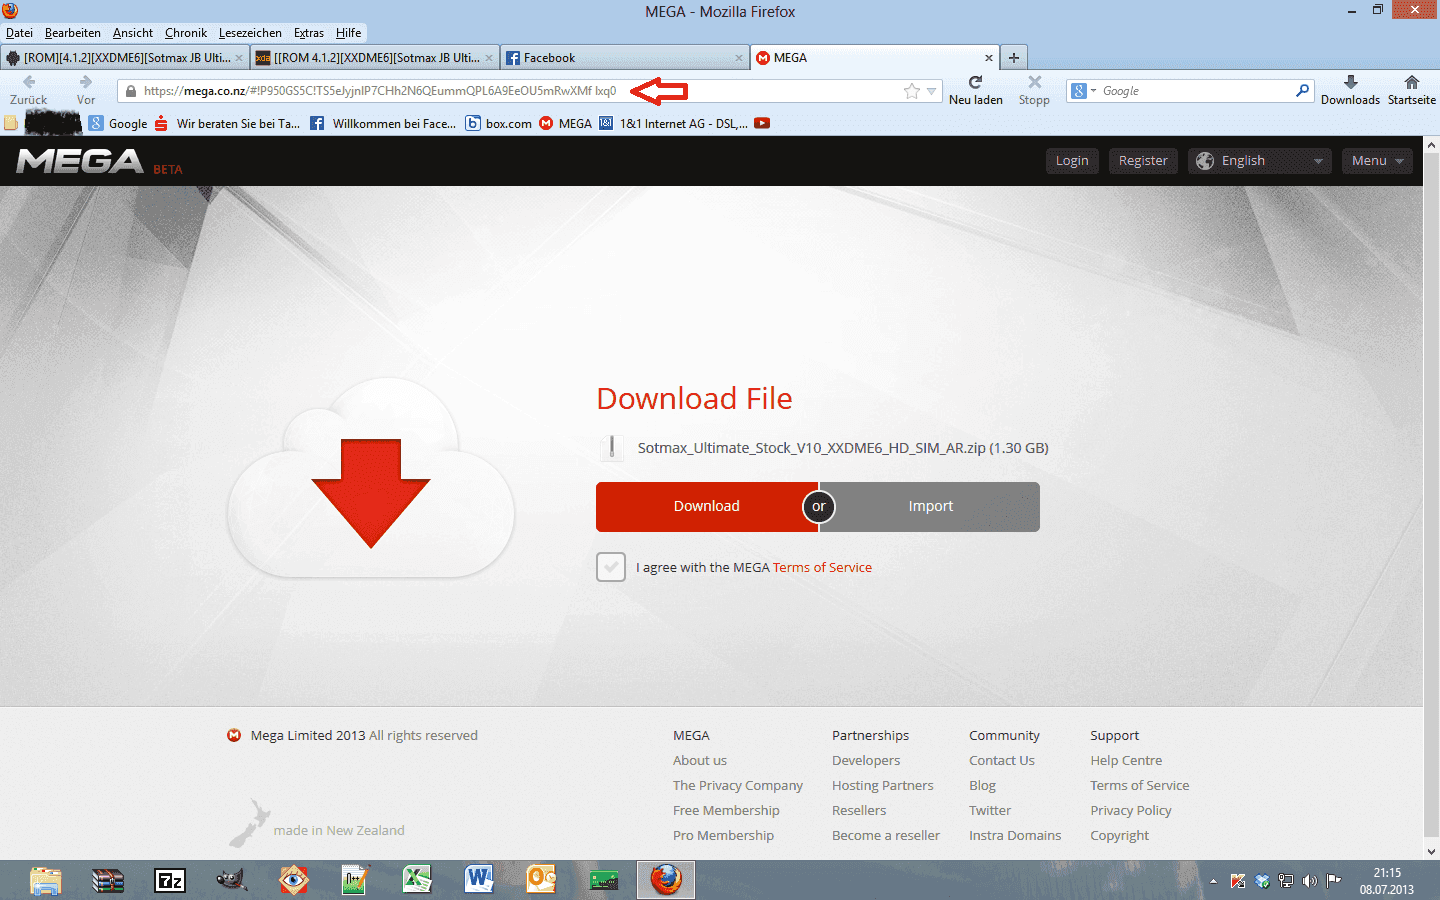Image resolution: width=1440 pixels, height=900 pixels.
Task: Go to Startseite home icon
Action: [1412, 82]
